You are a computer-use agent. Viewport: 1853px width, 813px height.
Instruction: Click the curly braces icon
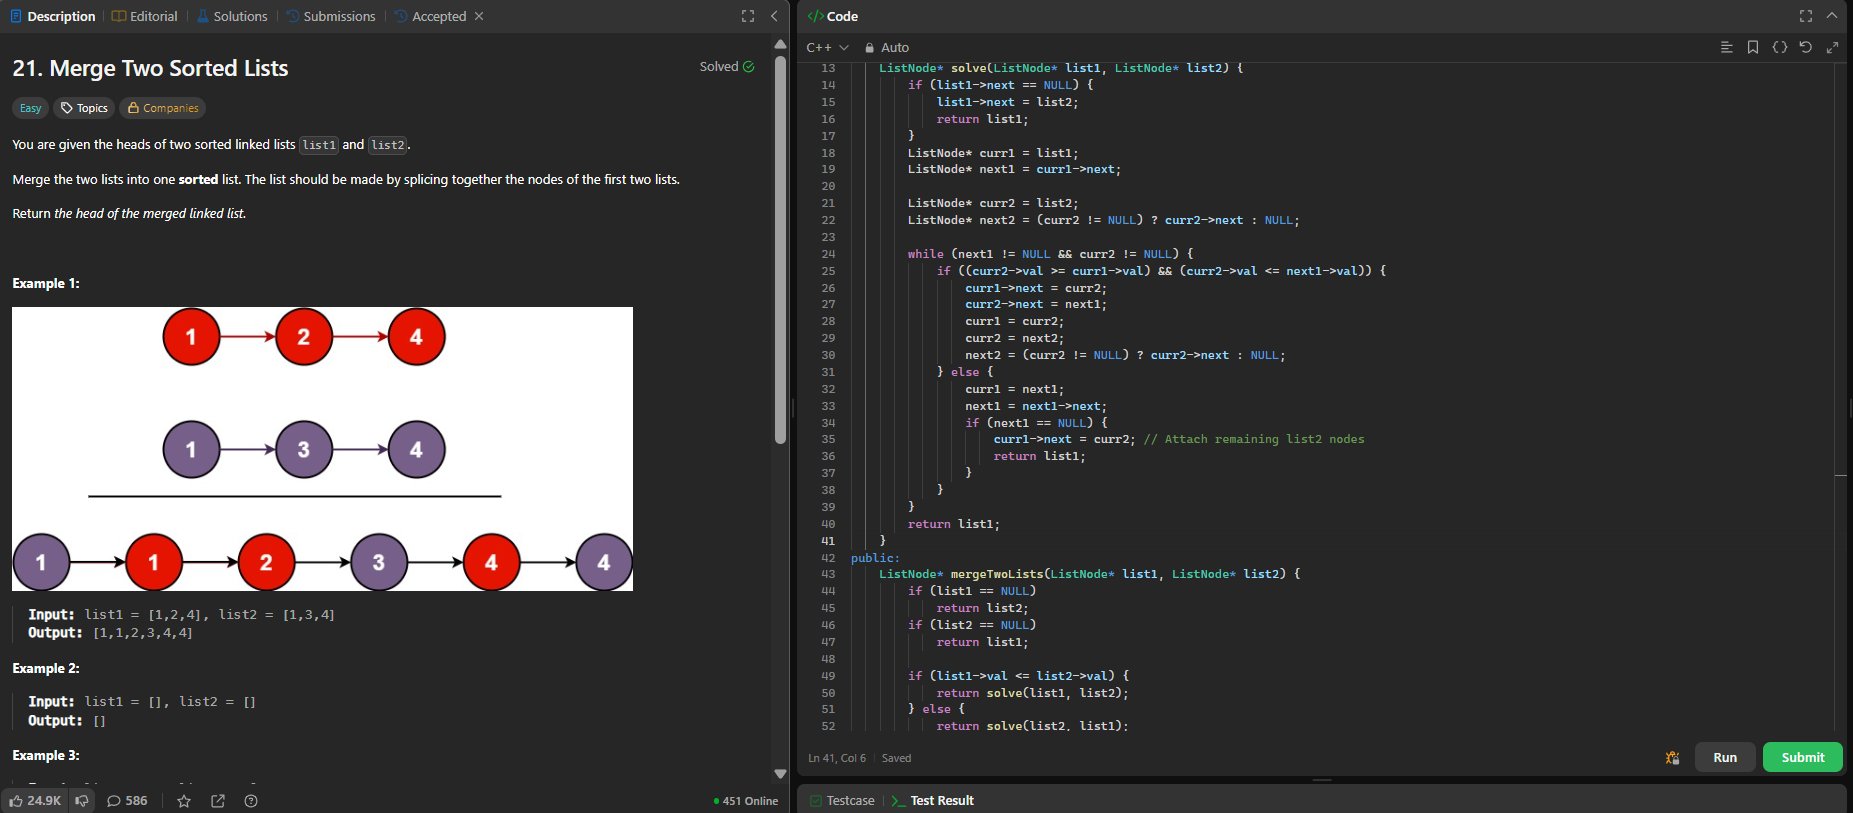pos(1779,47)
